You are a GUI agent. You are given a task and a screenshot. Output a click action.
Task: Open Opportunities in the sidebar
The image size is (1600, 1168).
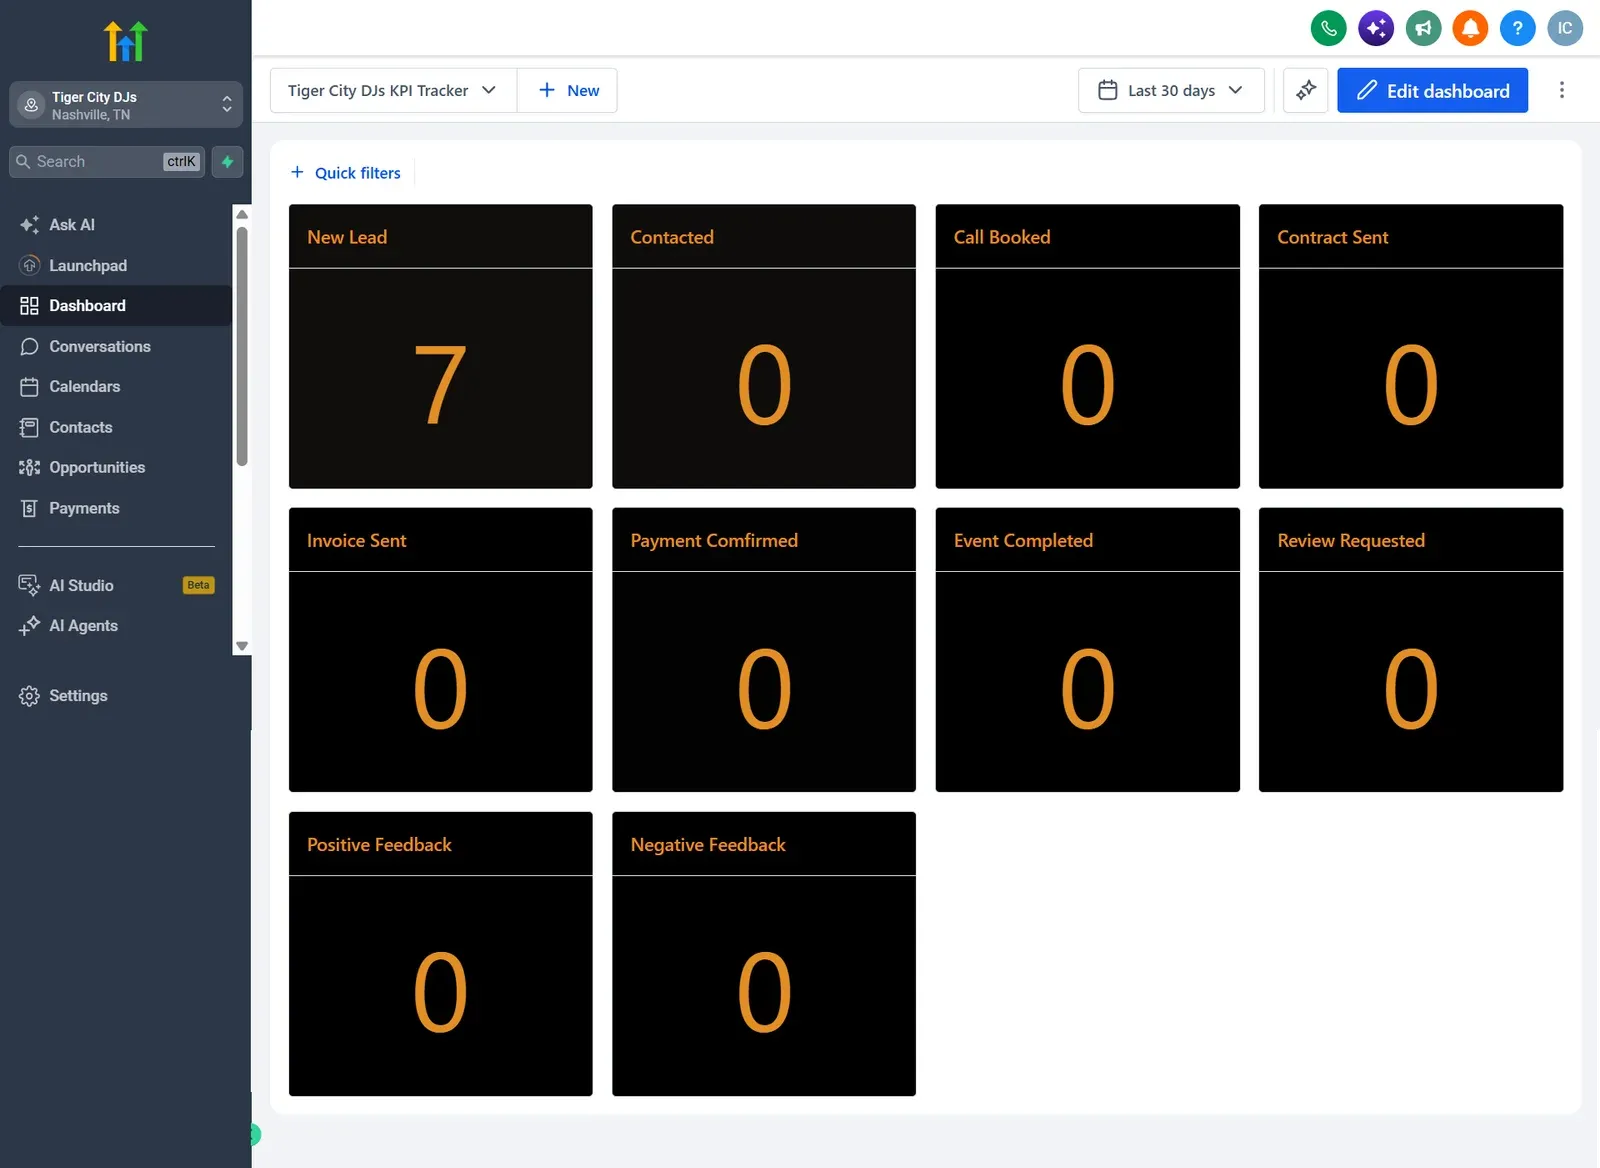tap(116, 467)
